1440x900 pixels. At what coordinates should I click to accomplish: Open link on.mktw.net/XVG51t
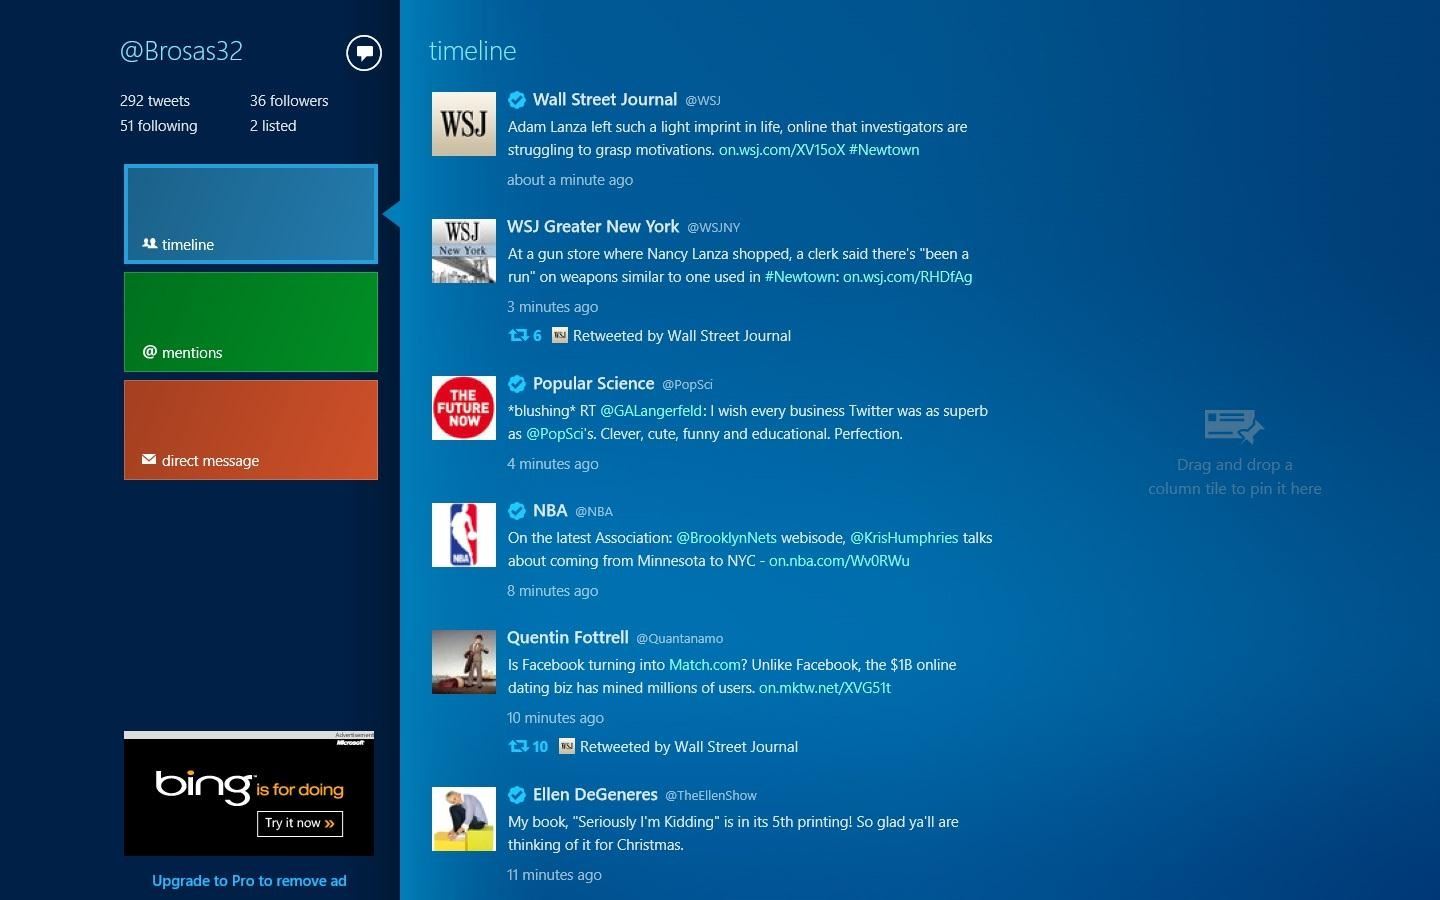tap(825, 688)
